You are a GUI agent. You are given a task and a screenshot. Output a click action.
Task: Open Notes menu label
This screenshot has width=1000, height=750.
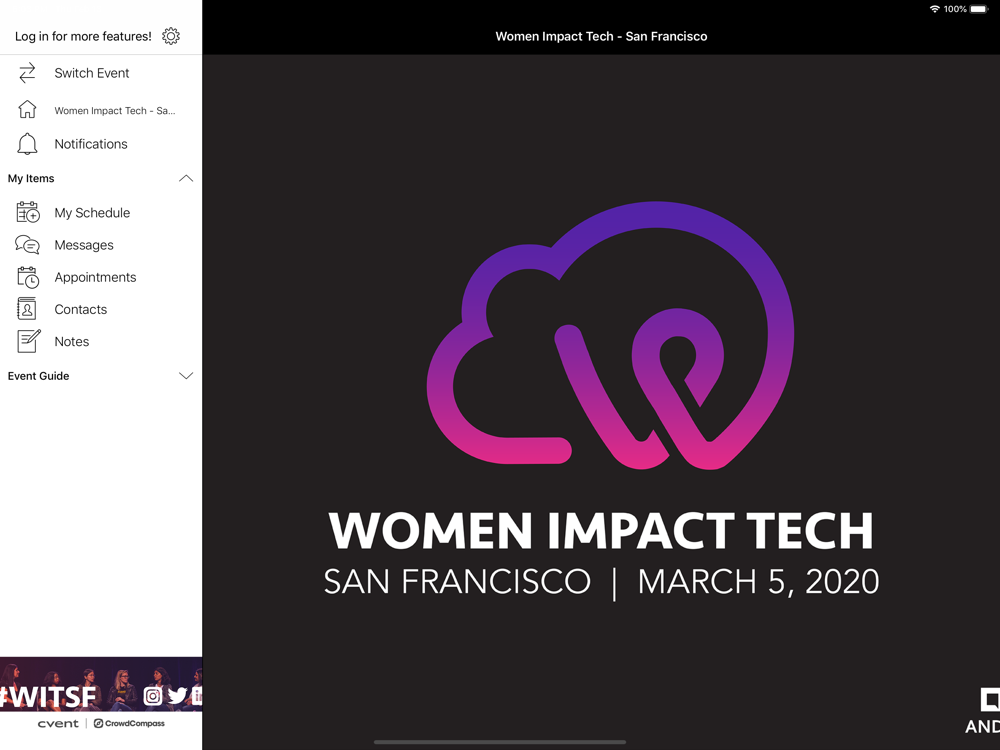tap(72, 342)
